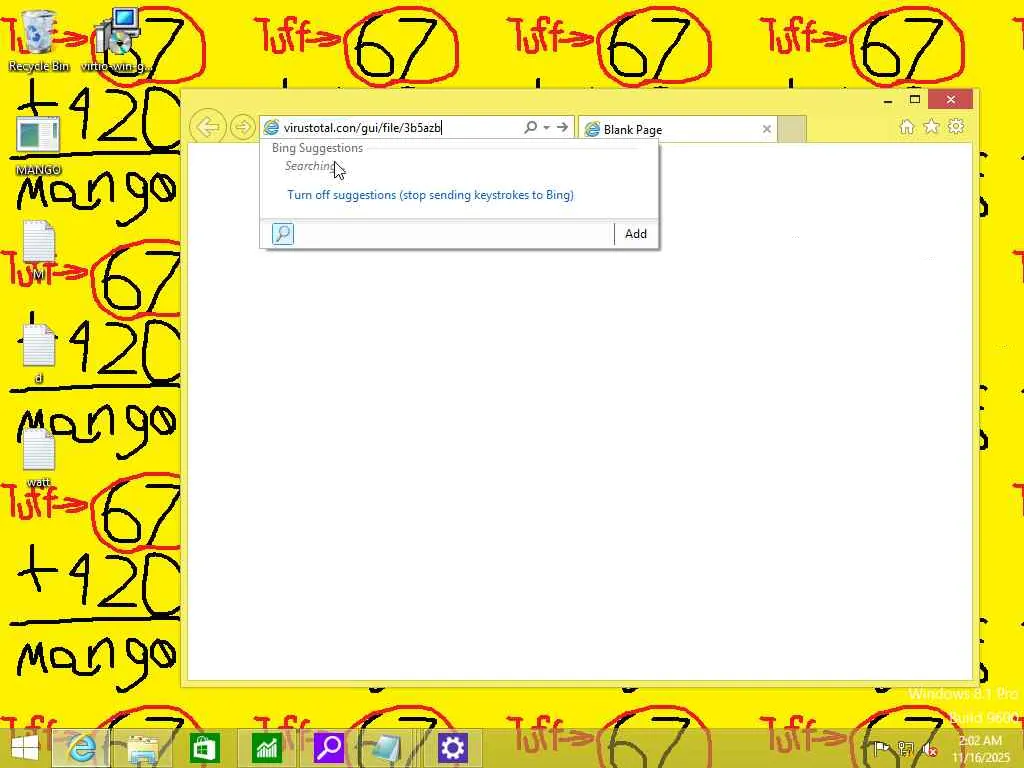The width and height of the screenshot is (1024, 768).
Task: Click the Action Center flag tray icon
Action: pyautogui.click(x=881, y=748)
